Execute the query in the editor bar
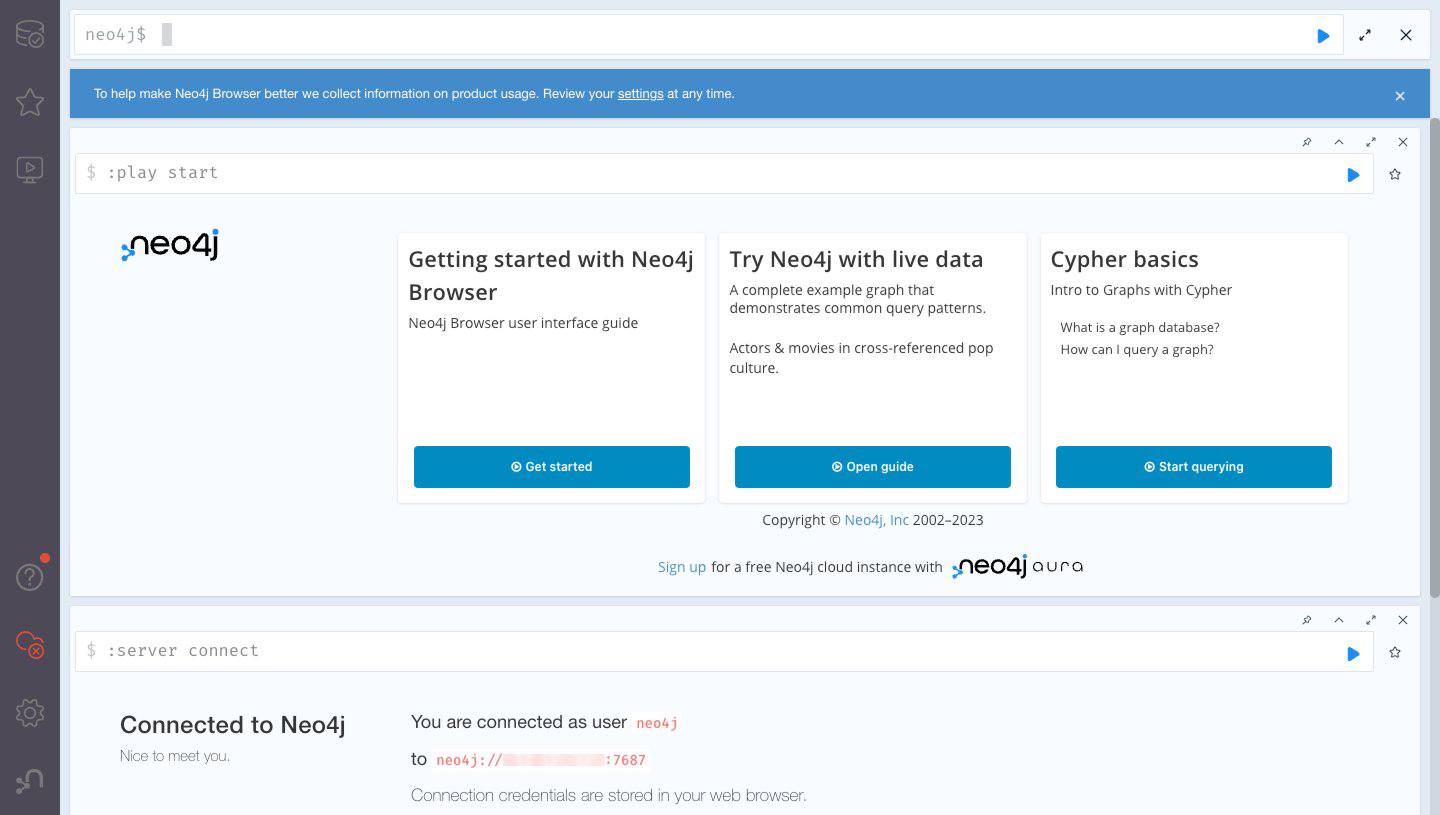Screen dimensions: 1440x815 click(x=1322, y=35)
